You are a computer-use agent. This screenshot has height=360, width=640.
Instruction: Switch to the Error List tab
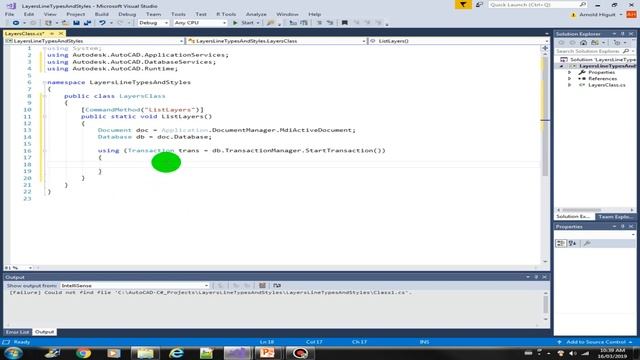17,332
